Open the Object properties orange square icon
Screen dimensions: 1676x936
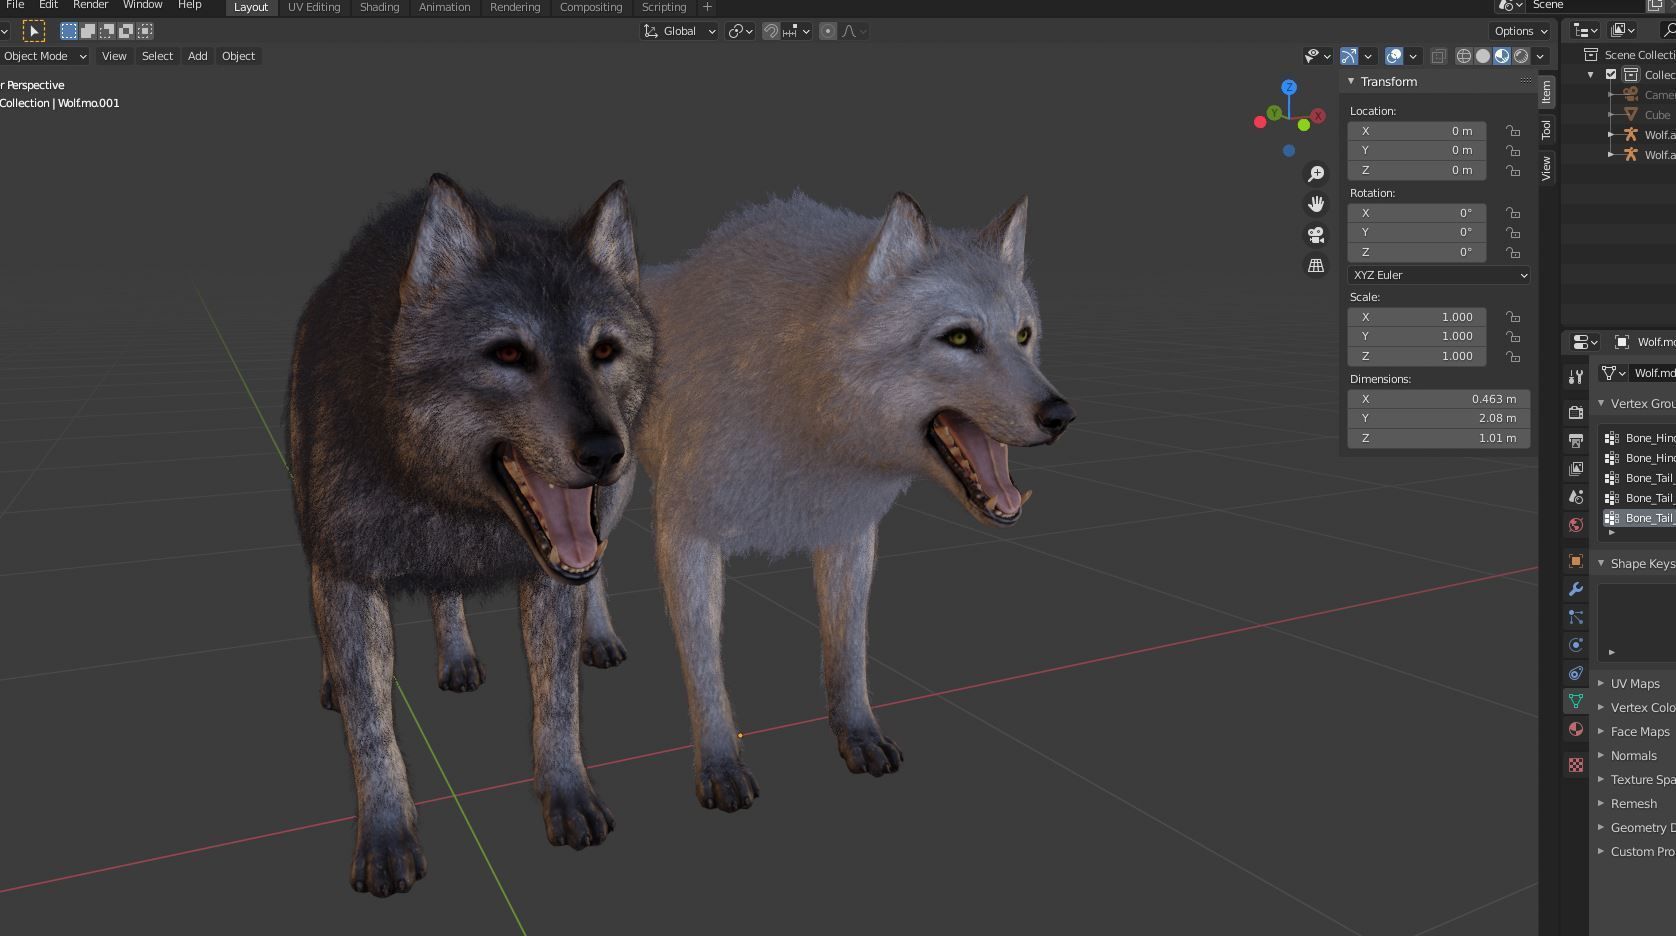pos(1576,561)
